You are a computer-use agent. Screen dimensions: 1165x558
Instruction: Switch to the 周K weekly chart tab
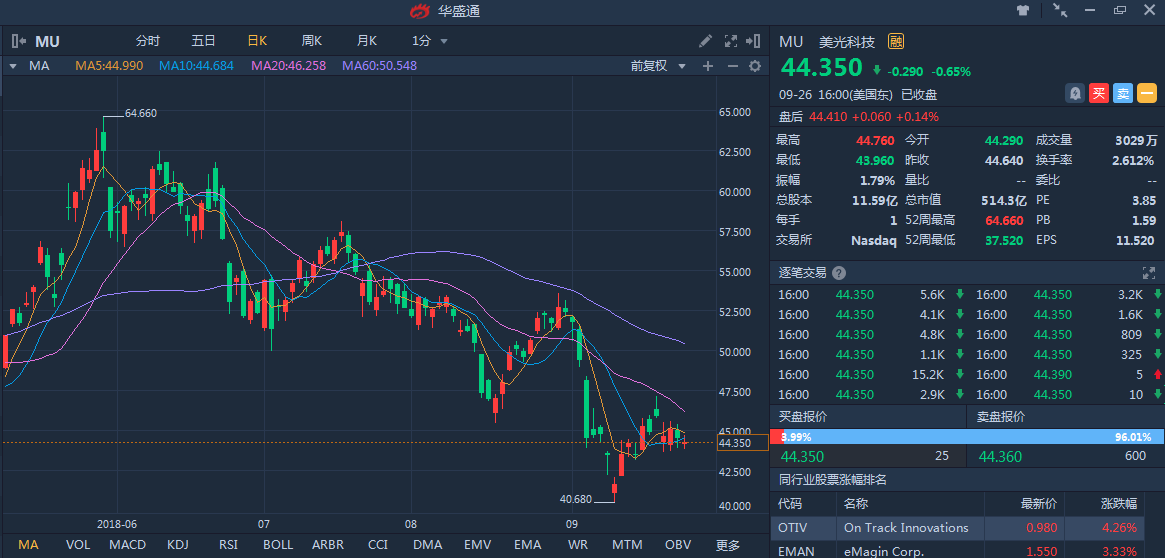pos(311,41)
